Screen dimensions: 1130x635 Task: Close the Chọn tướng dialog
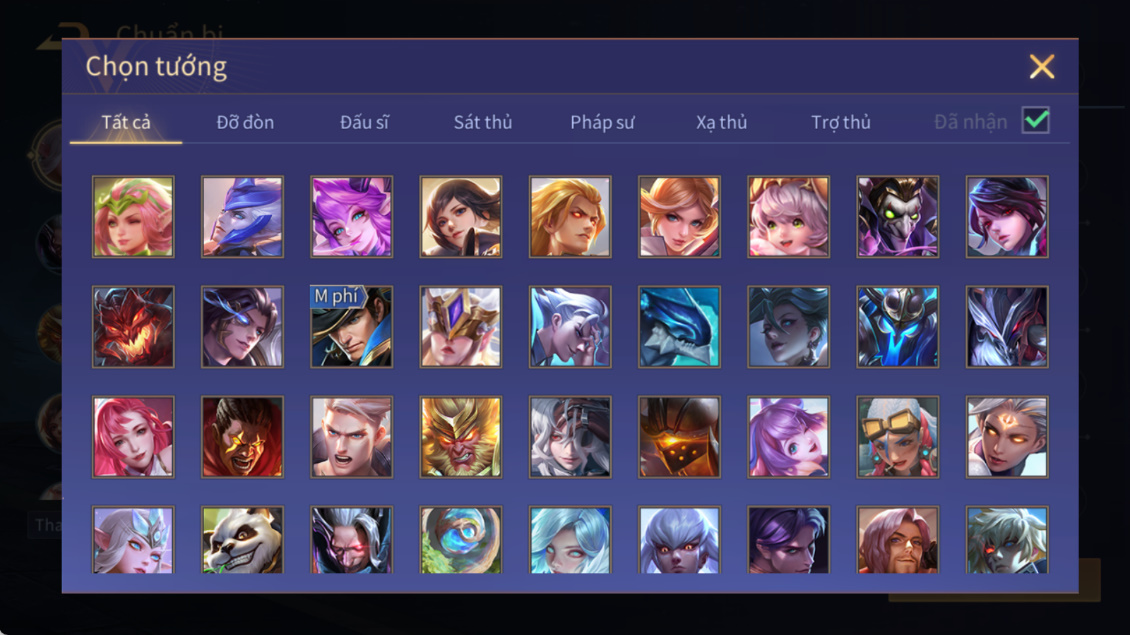1042,66
